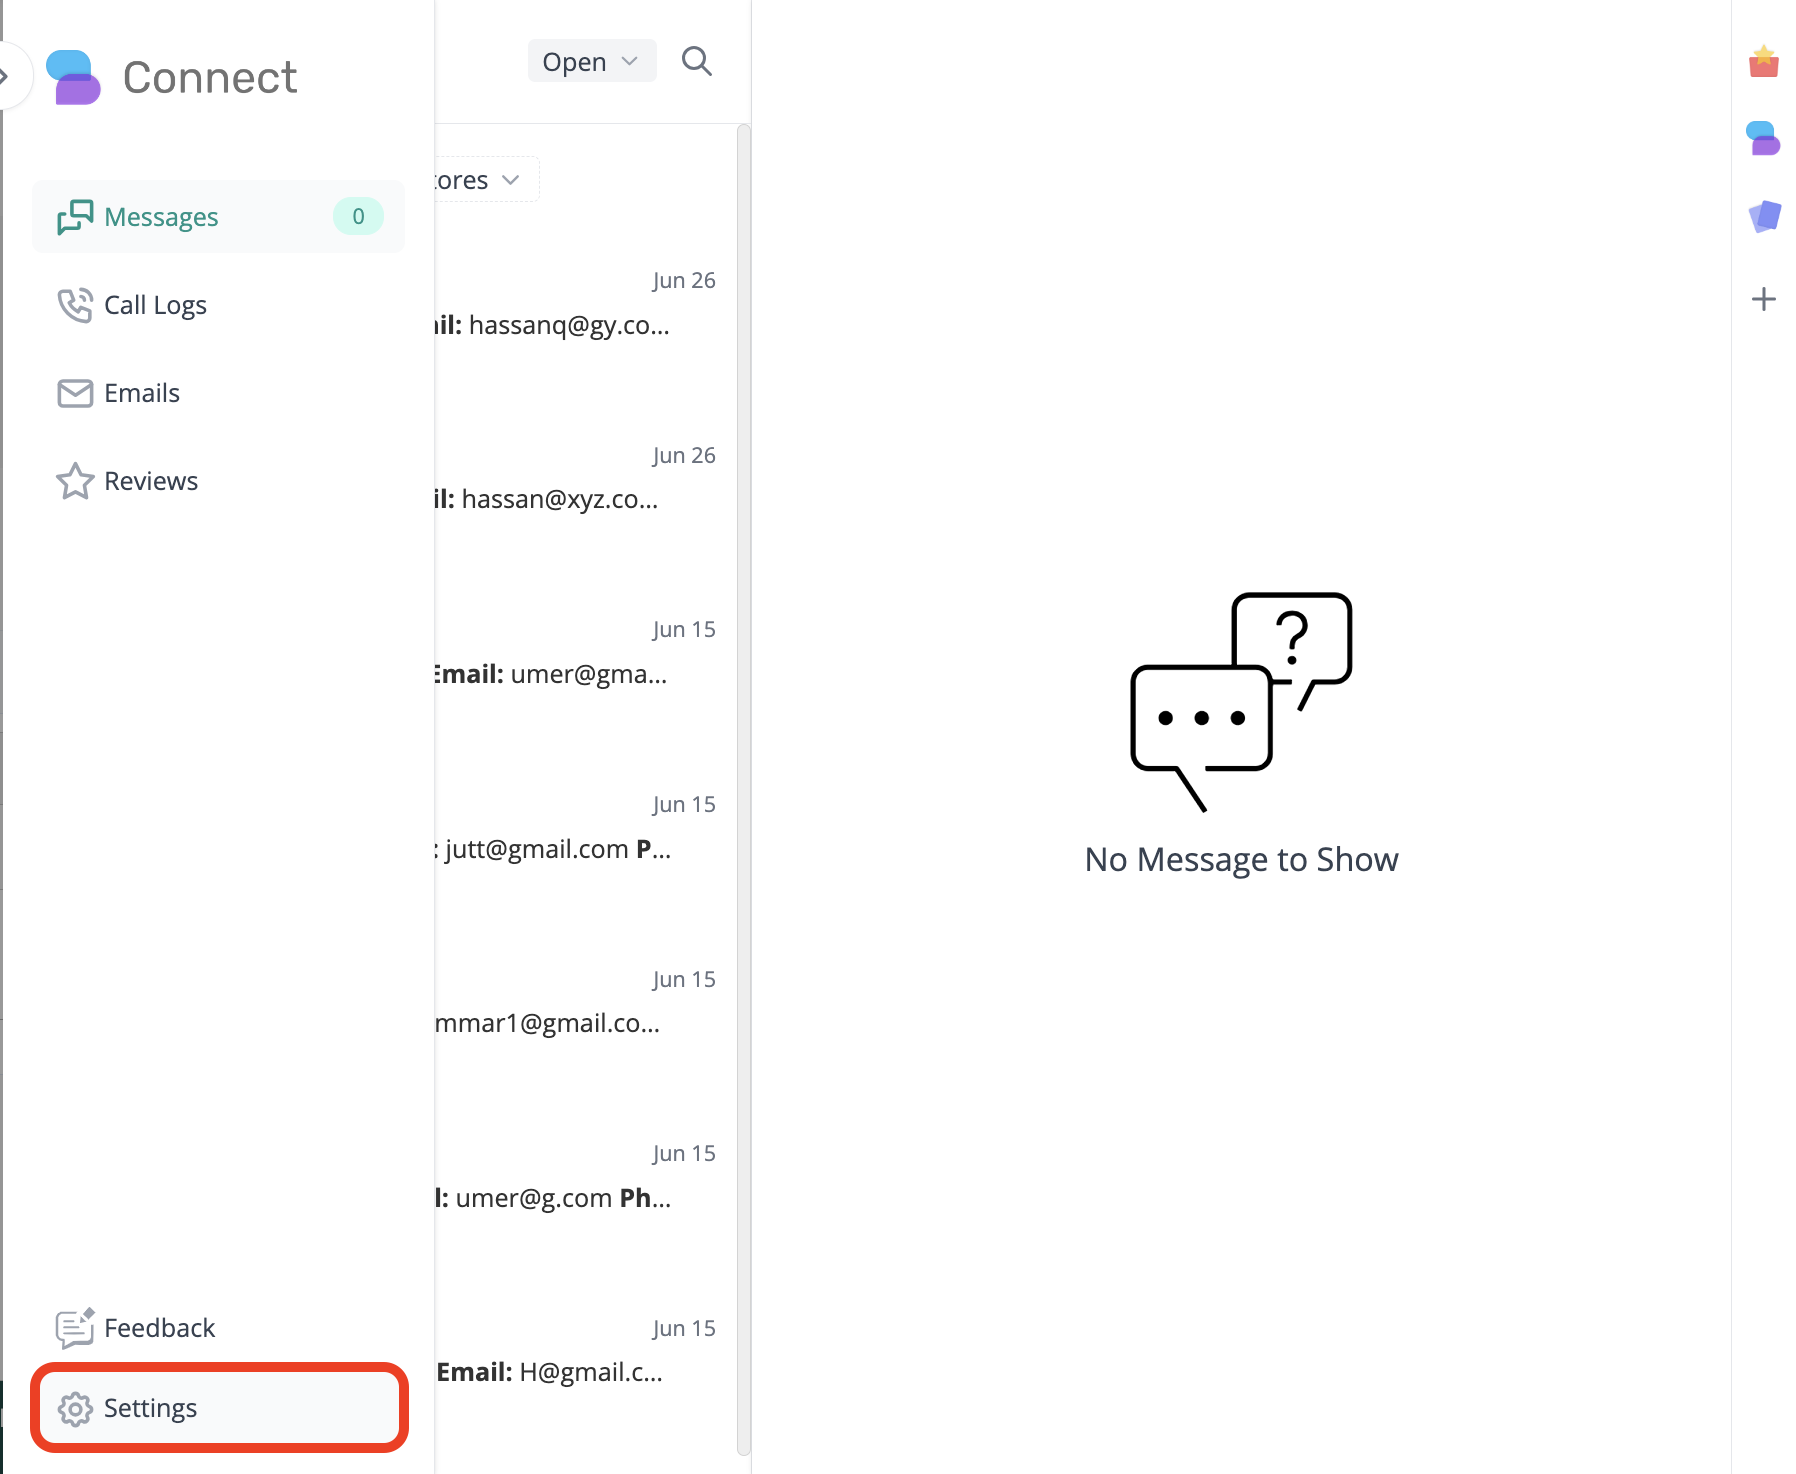
Task: Click the Reviews star icon
Action: tap(75, 481)
